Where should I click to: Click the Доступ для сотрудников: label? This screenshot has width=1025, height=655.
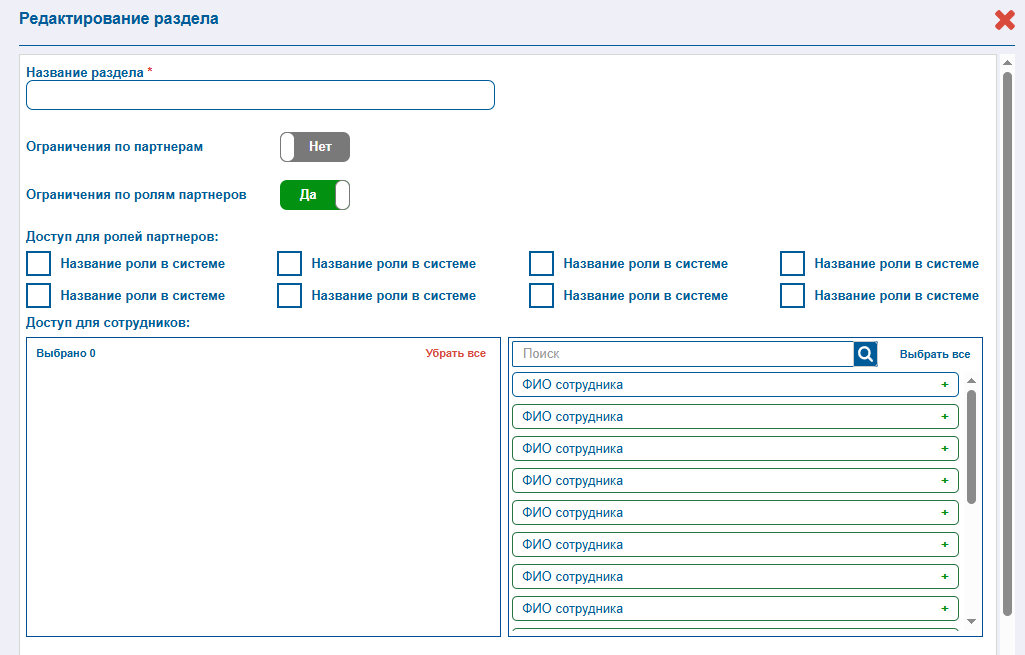pos(108,322)
